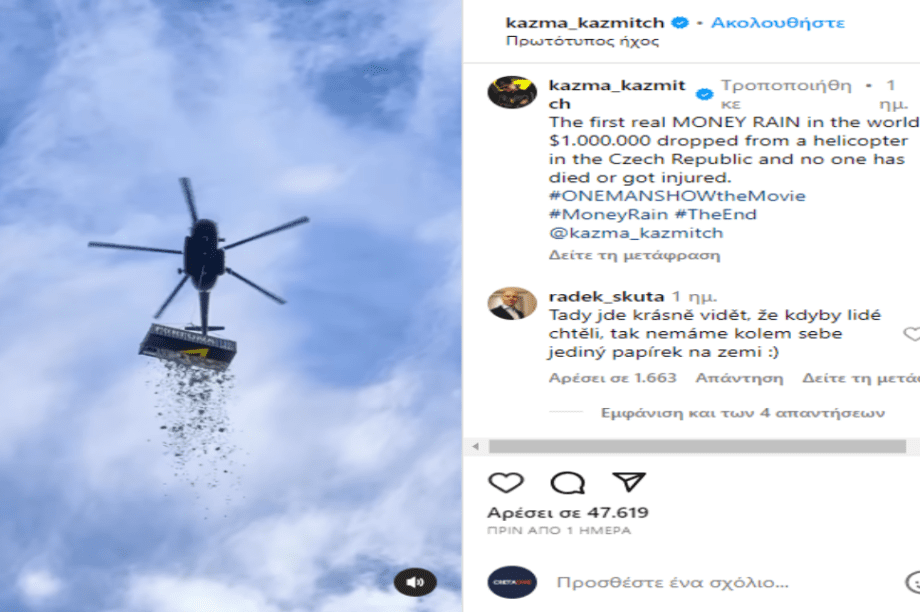Share post with paper plane icon
Screen dimensions: 920x612
click(x=629, y=482)
